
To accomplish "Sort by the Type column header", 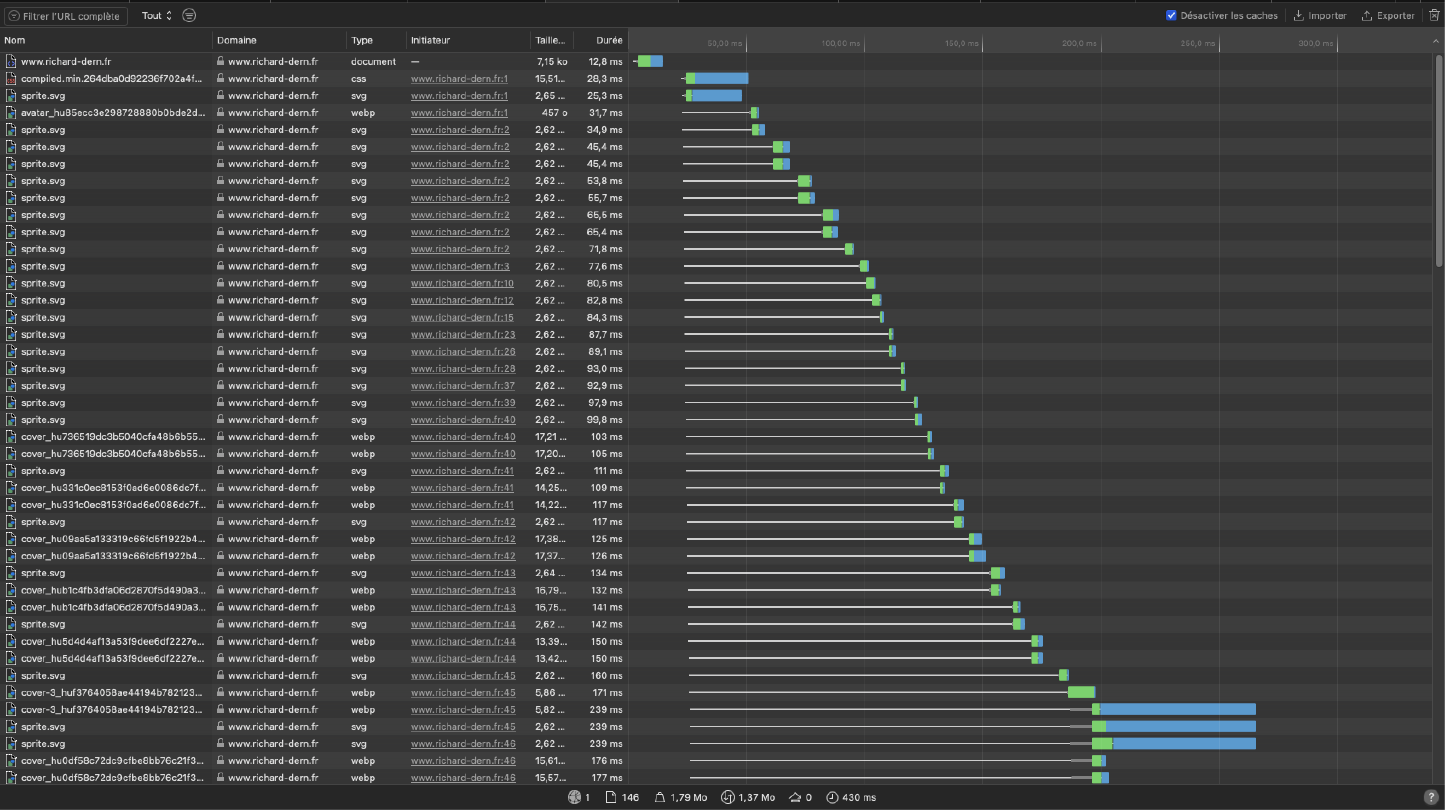I will (362, 41).
